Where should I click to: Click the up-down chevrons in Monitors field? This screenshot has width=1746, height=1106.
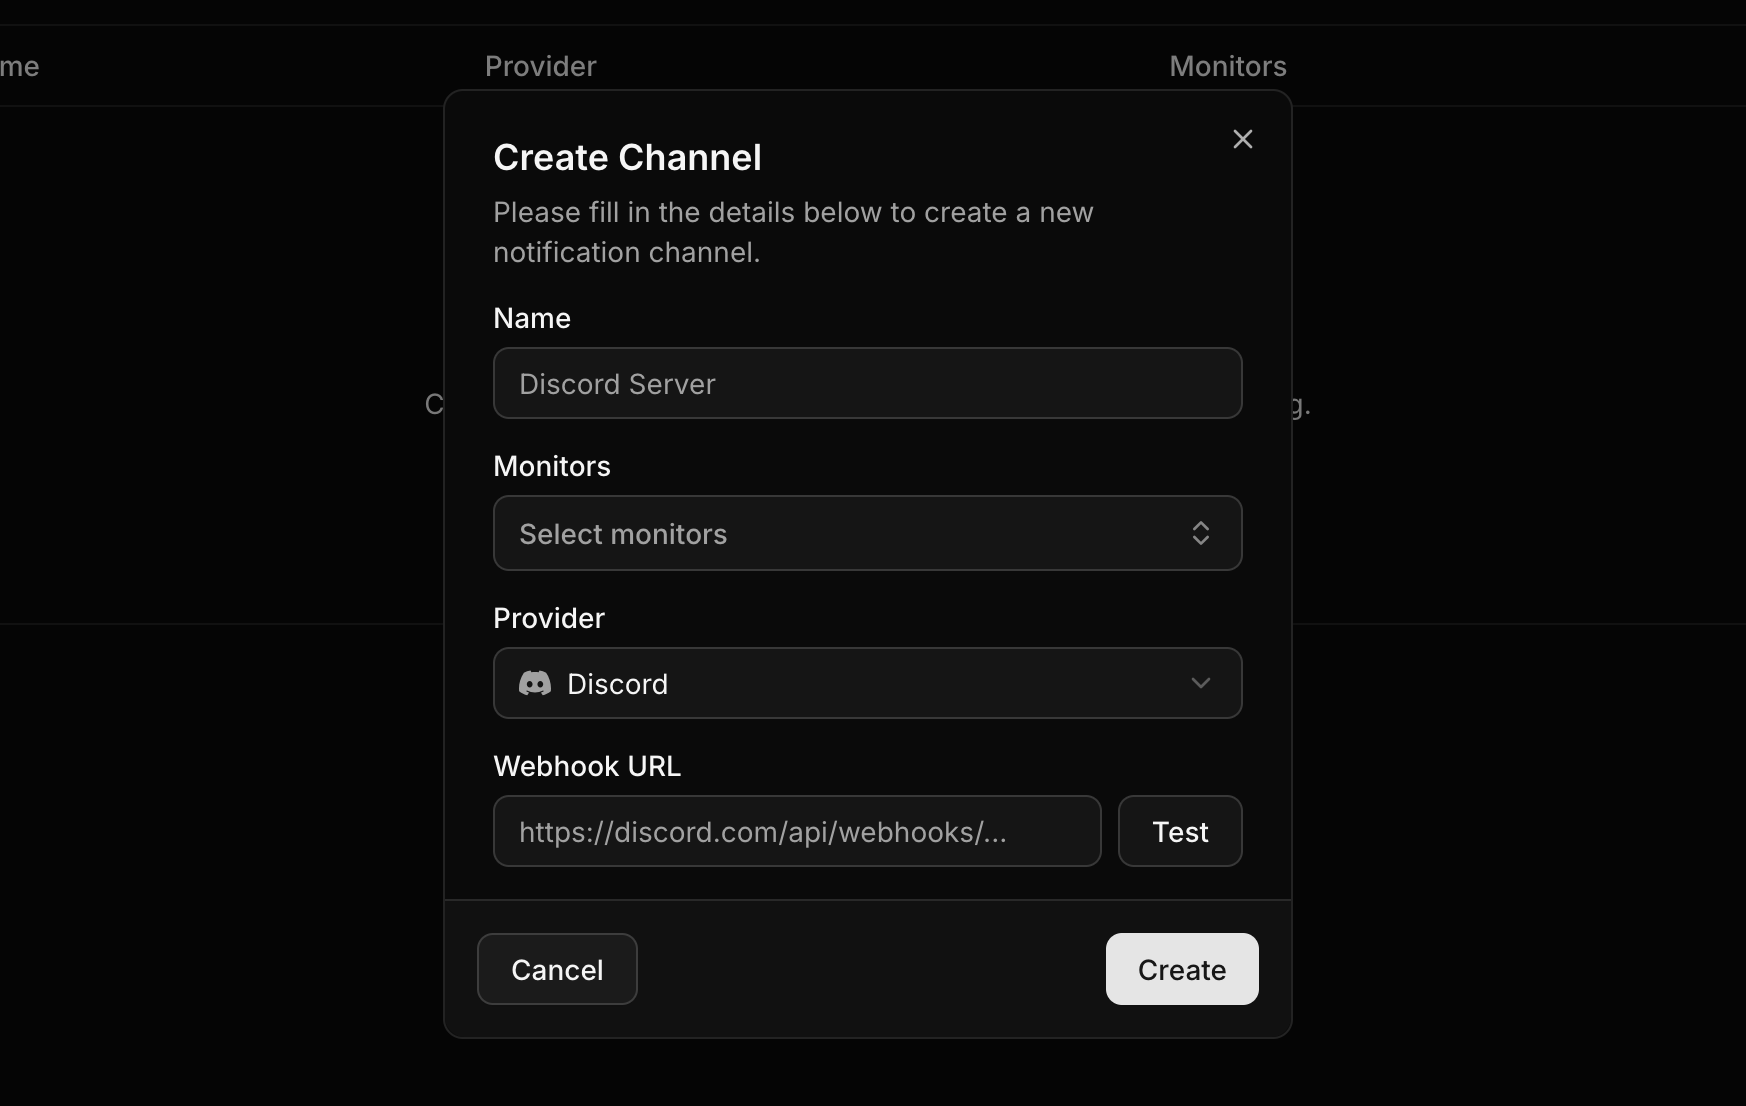click(1200, 533)
